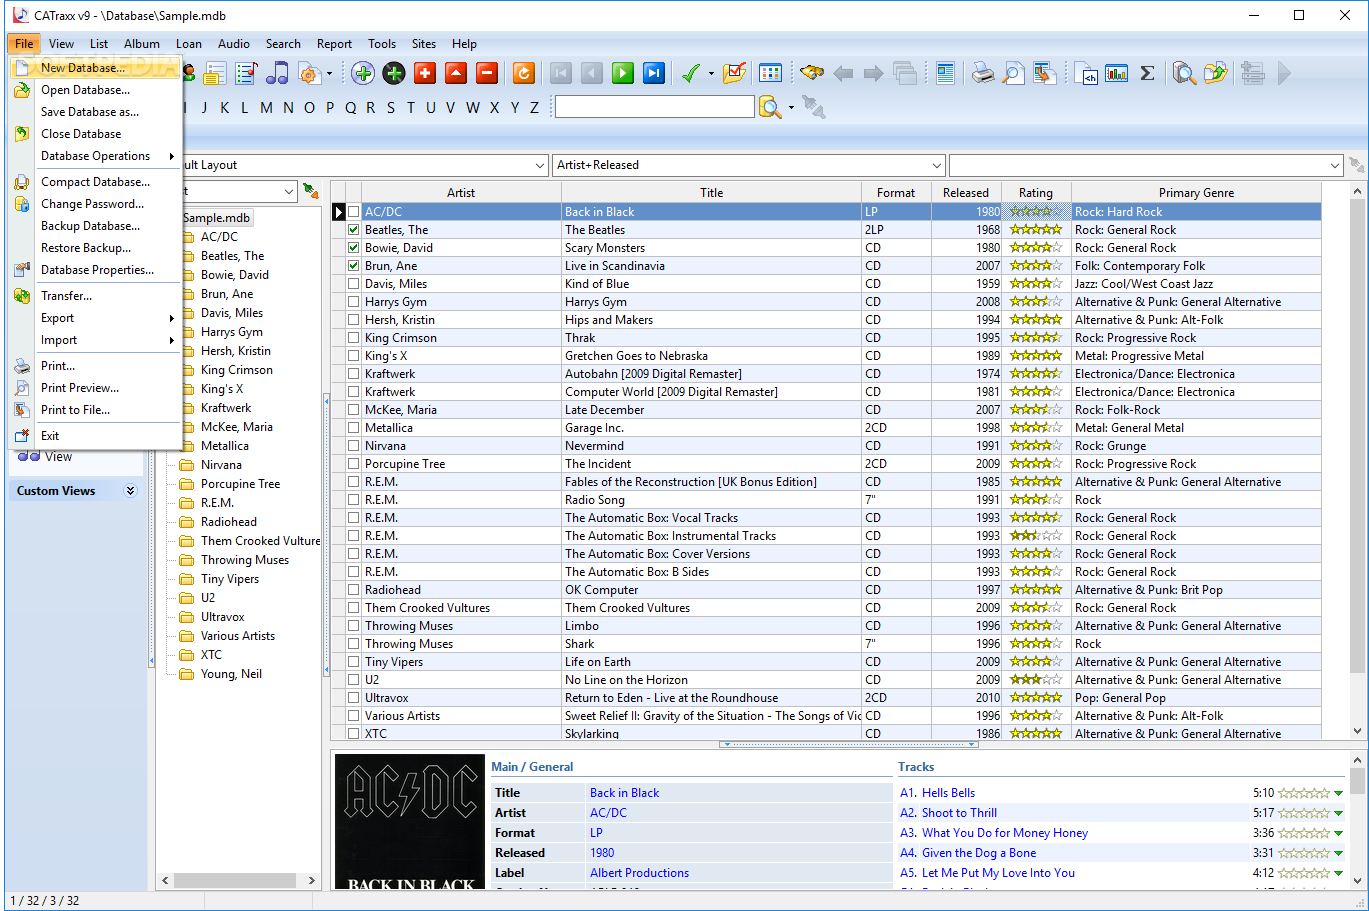Click the star rating for Hells Bells track
The image size is (1369, 911).
1304,793
